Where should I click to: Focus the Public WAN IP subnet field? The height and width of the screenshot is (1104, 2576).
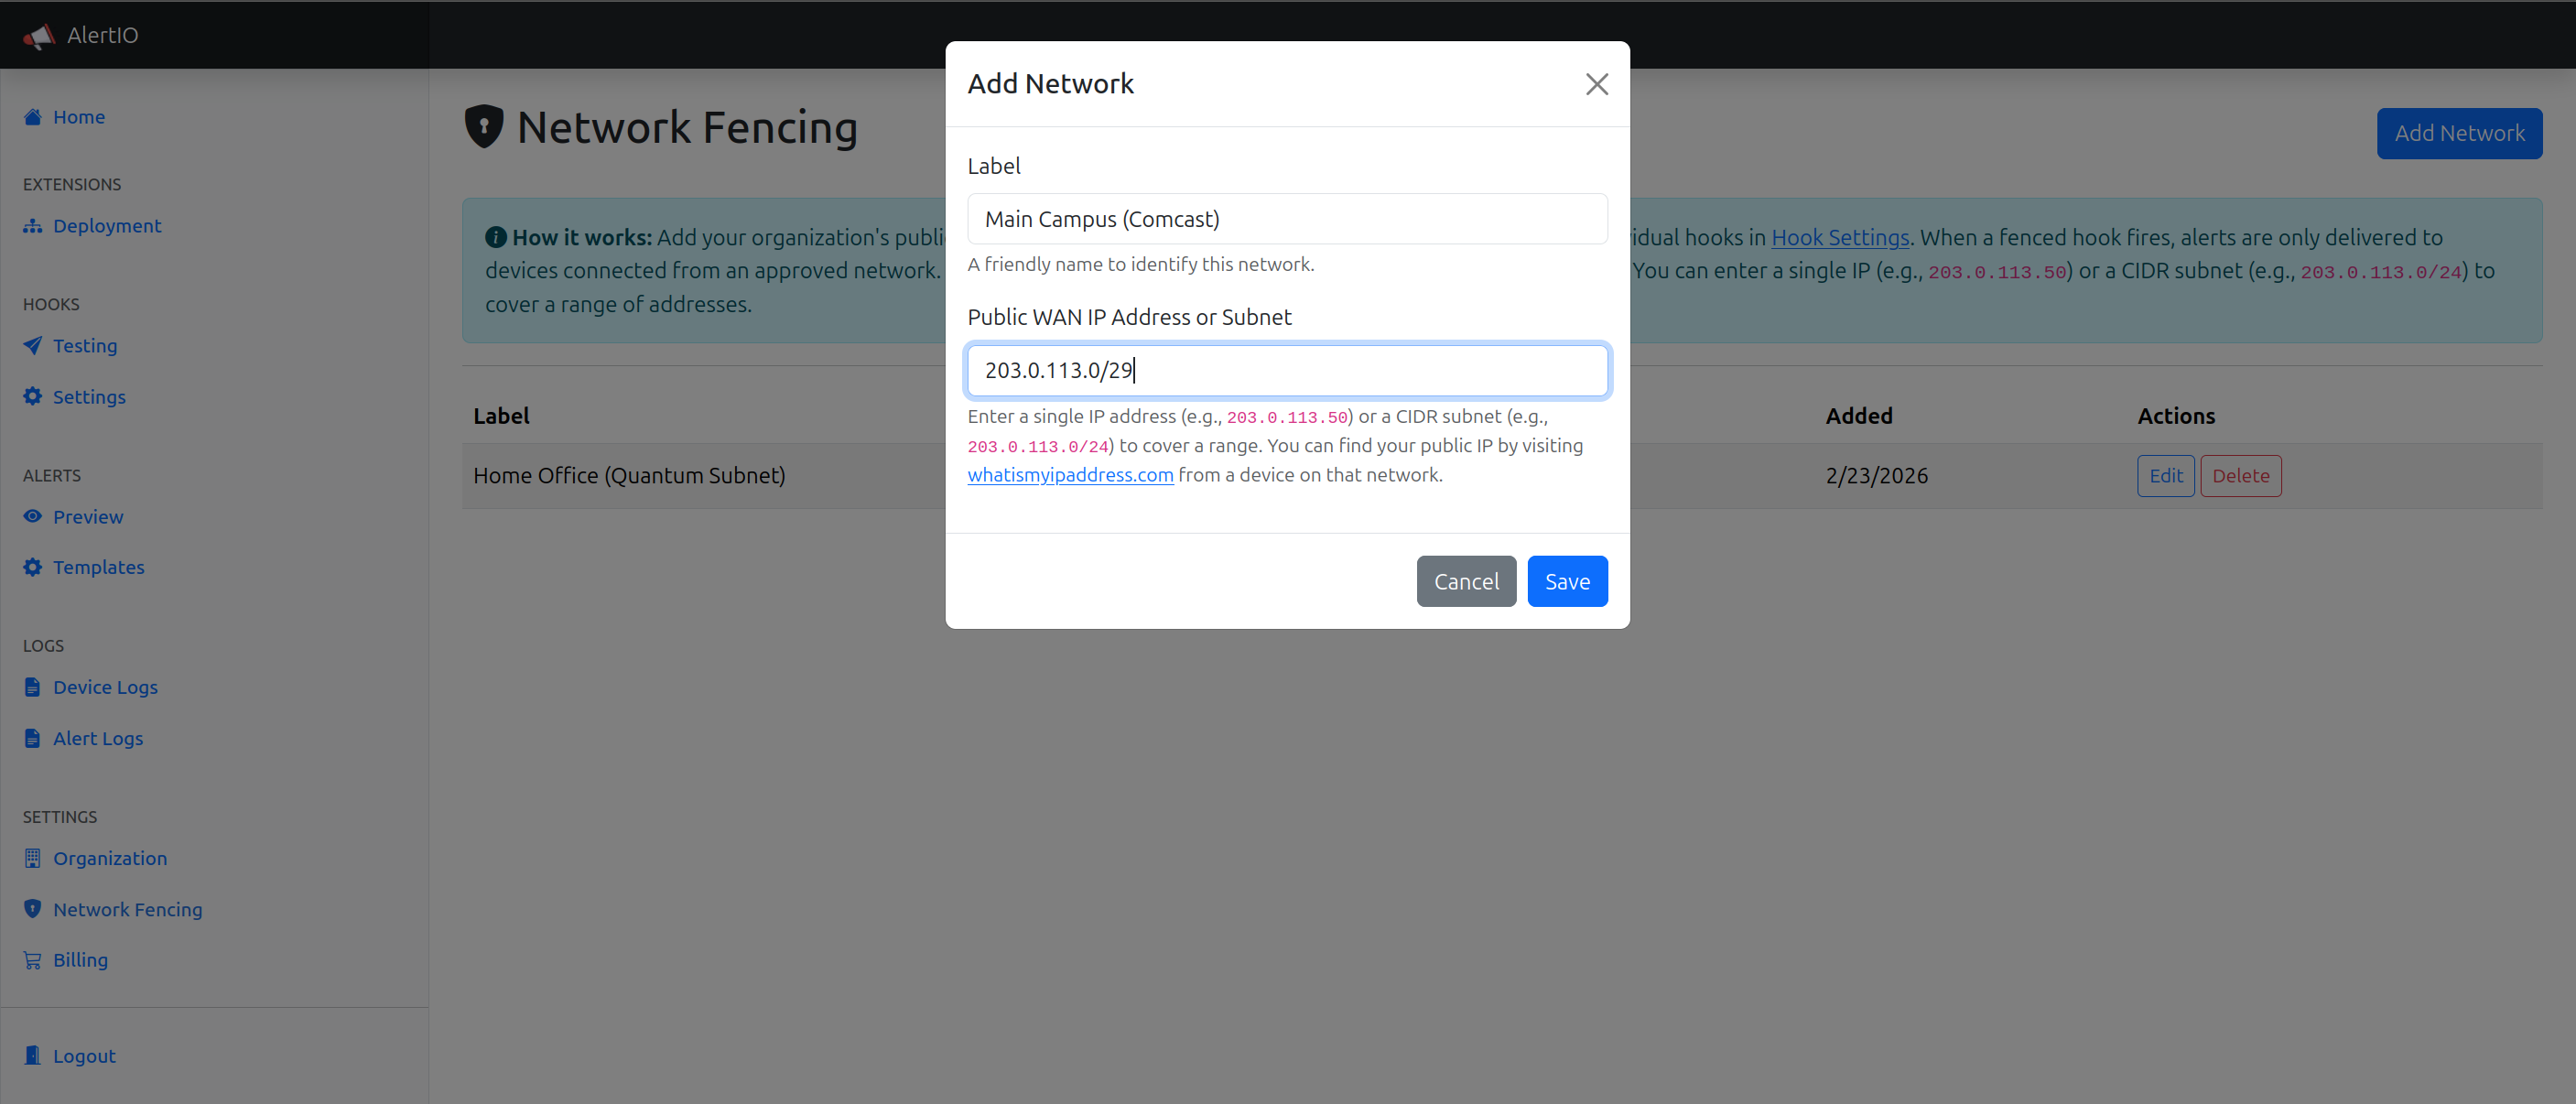(x=1286, y=370)
